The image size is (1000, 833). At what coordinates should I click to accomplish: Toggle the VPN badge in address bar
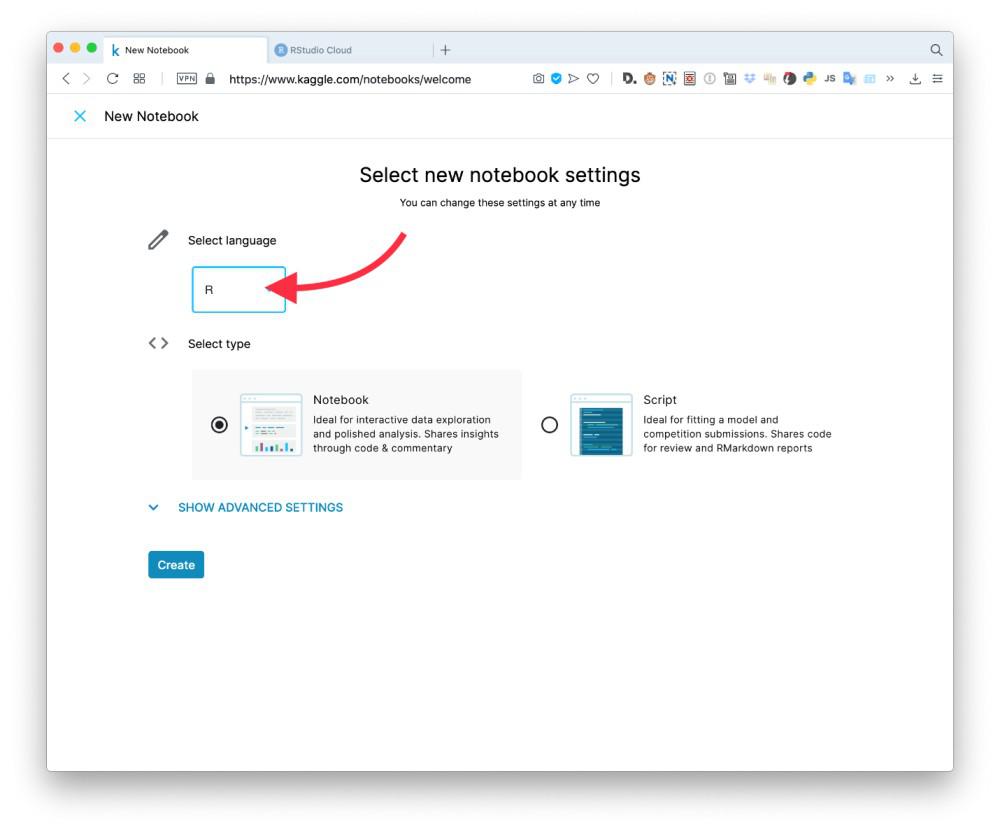pyautogui.click(x=186, y=78)
